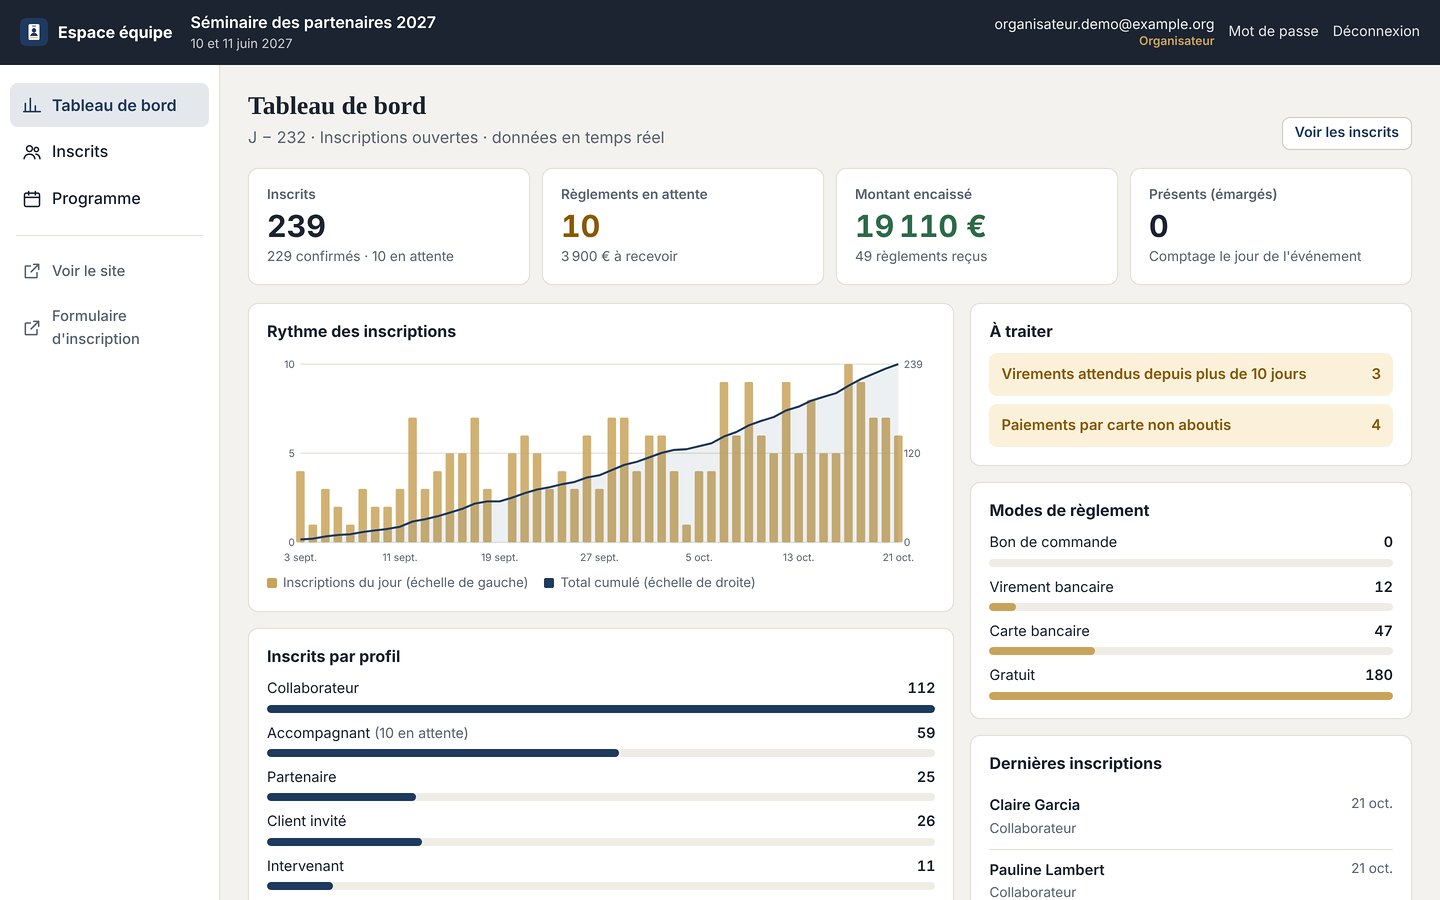
Task: Click the people icon beside Inscrits
Action: click(x=32, y=152)
